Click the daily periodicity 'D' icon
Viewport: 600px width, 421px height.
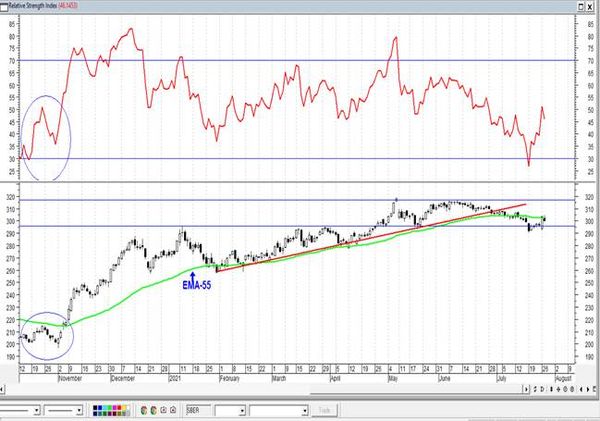[542, 389]
